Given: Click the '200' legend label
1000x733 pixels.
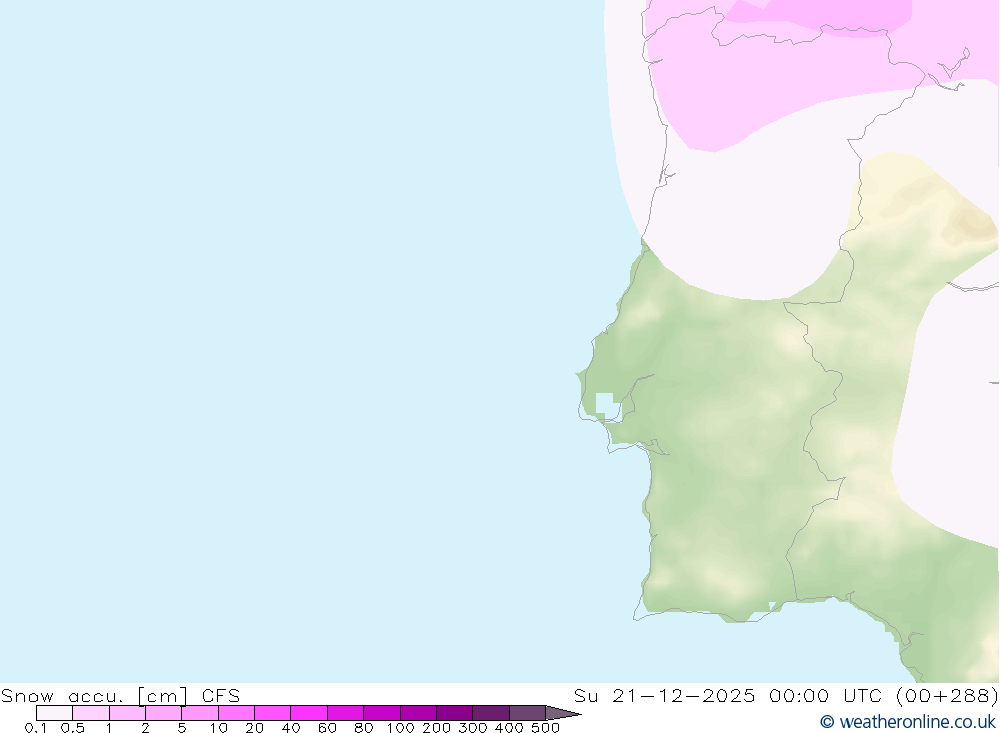Looking at the screenshot, I should (x=436, y=727).
